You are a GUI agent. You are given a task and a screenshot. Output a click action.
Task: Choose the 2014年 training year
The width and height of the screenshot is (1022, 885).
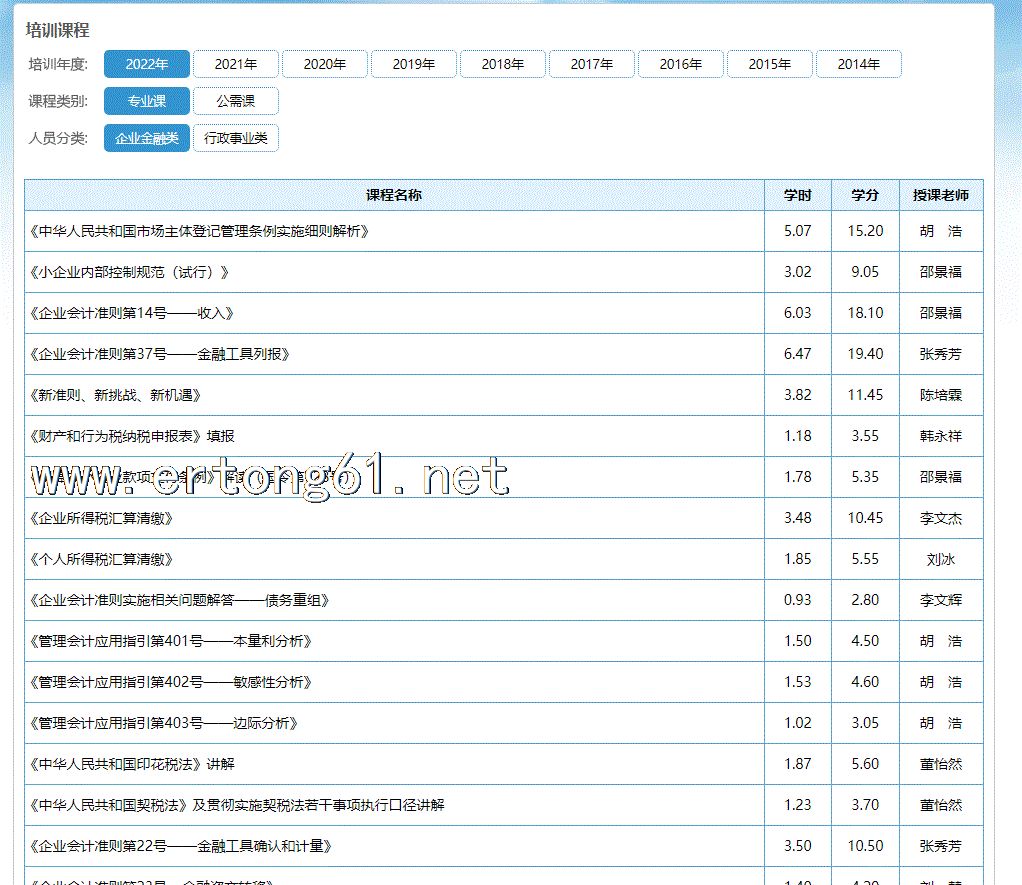click(x=858, y=64)
